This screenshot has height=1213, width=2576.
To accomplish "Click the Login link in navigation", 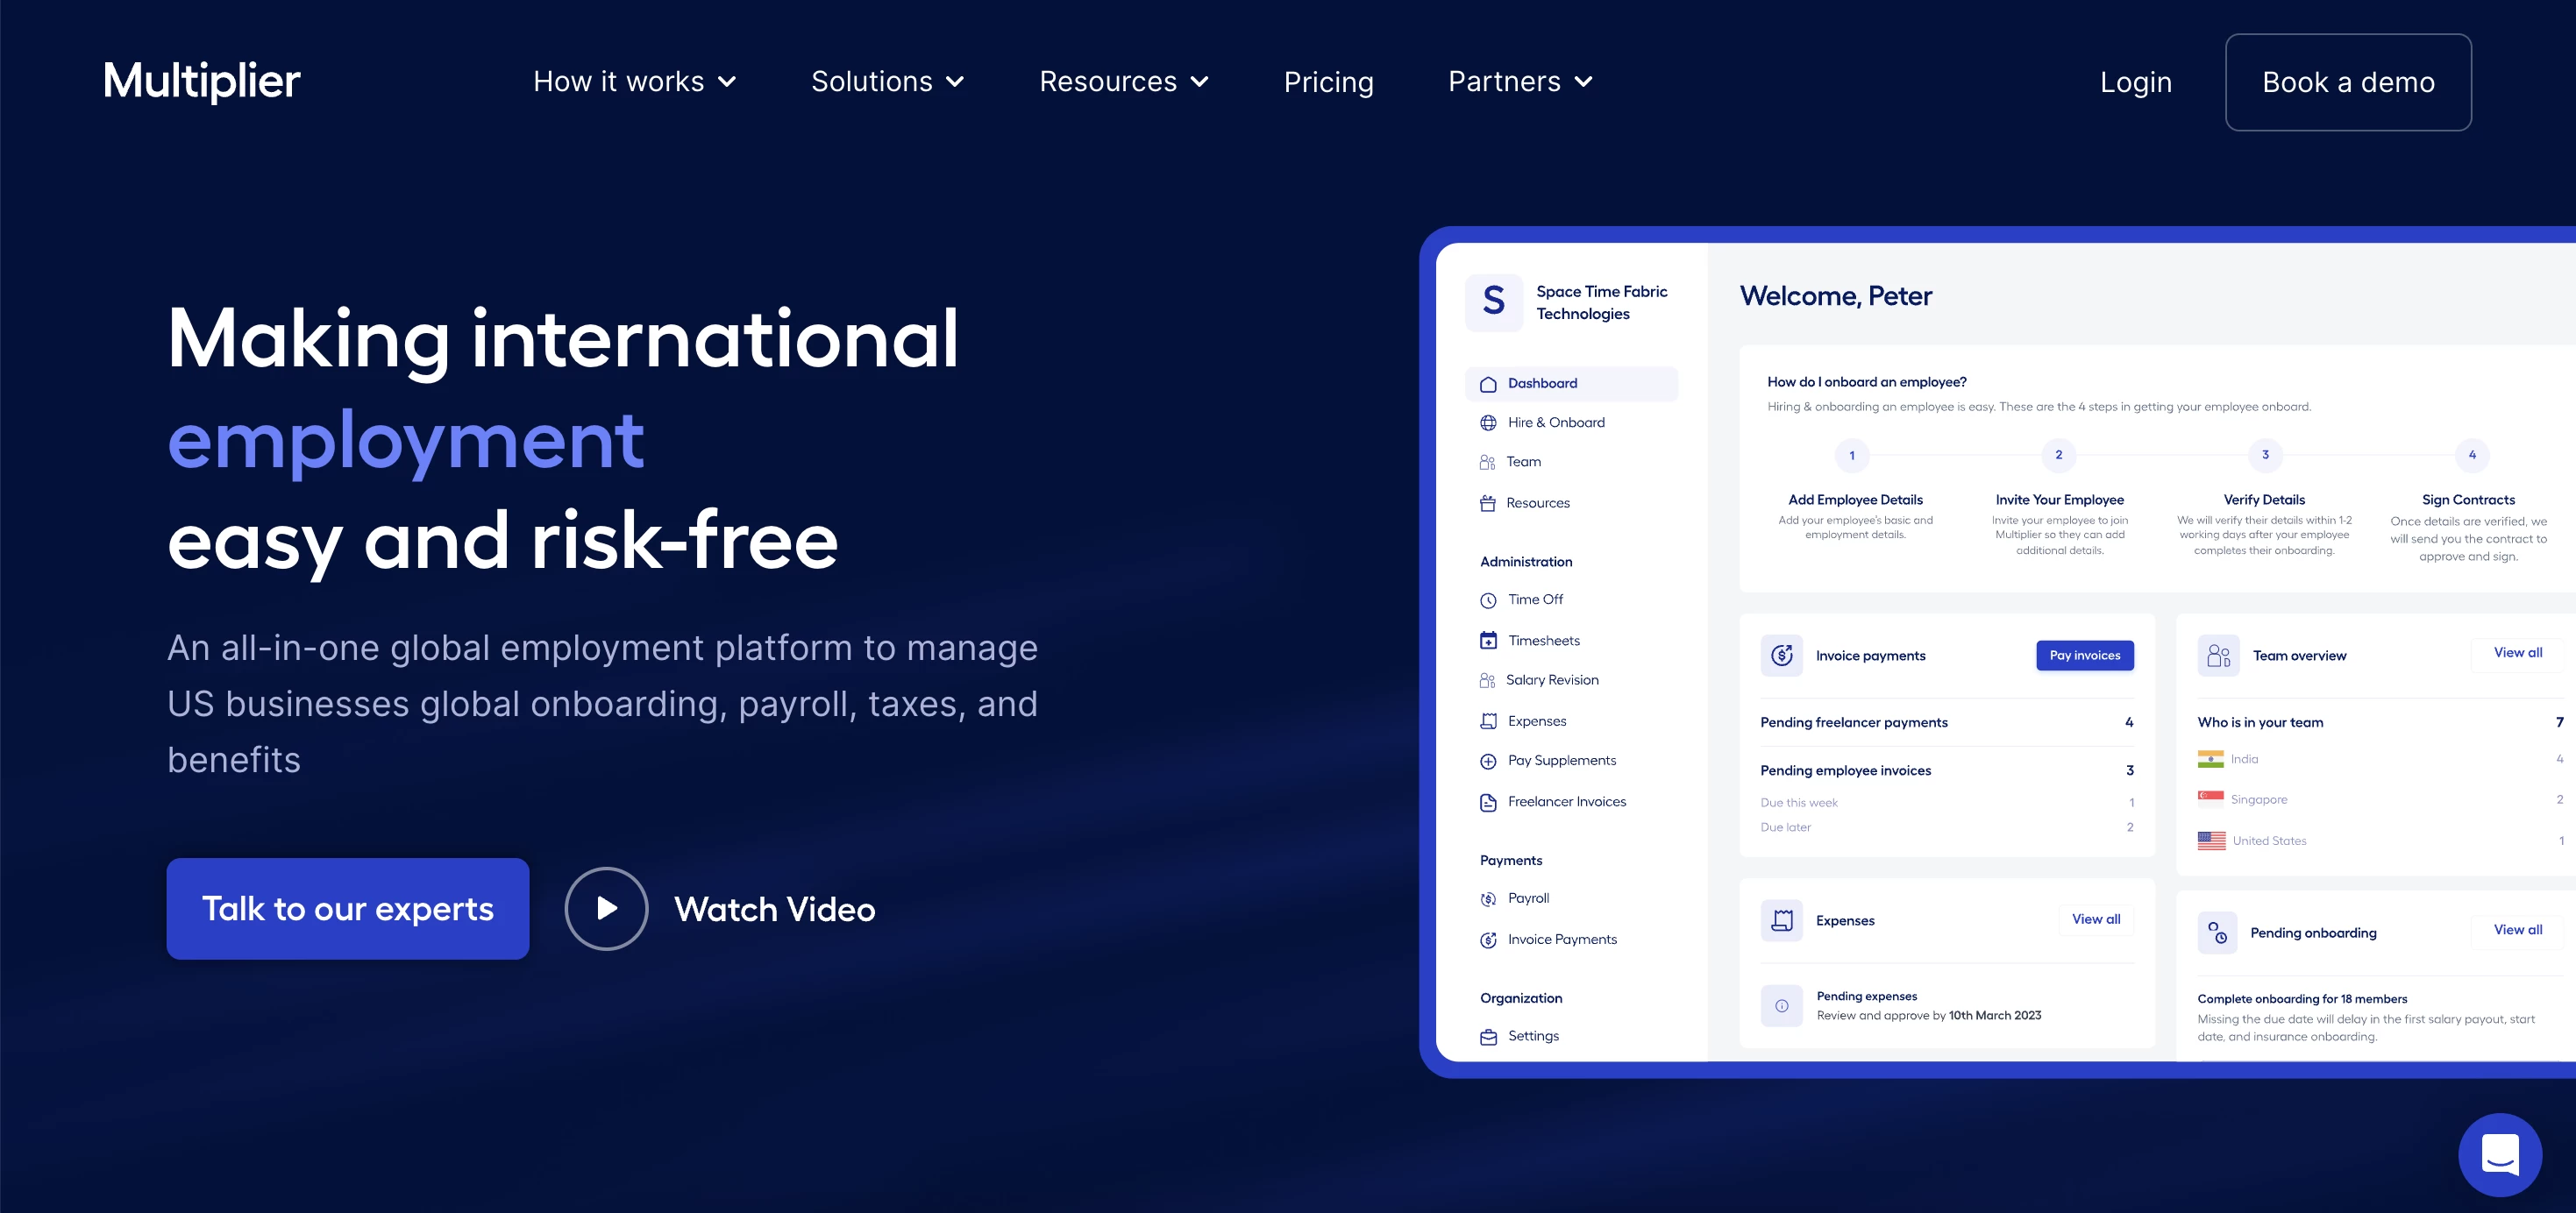I will point(2136,82).
